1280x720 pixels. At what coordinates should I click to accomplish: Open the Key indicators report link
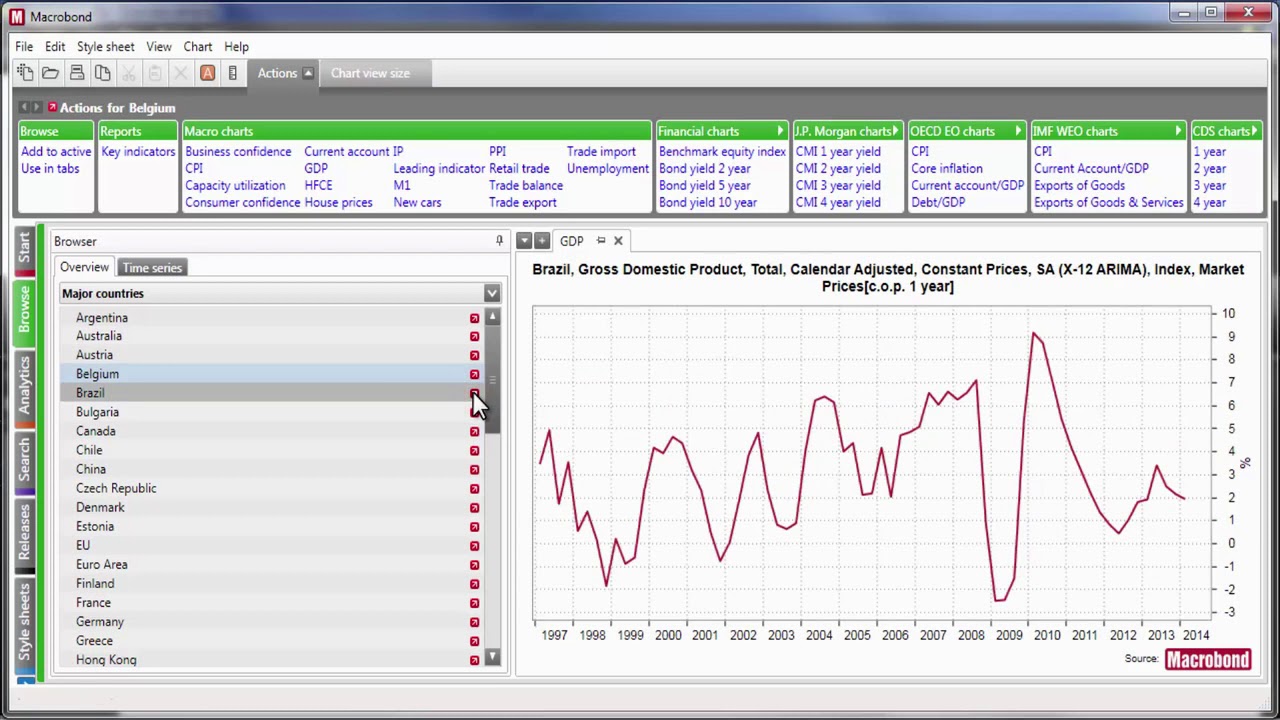(x=138, y=152)
